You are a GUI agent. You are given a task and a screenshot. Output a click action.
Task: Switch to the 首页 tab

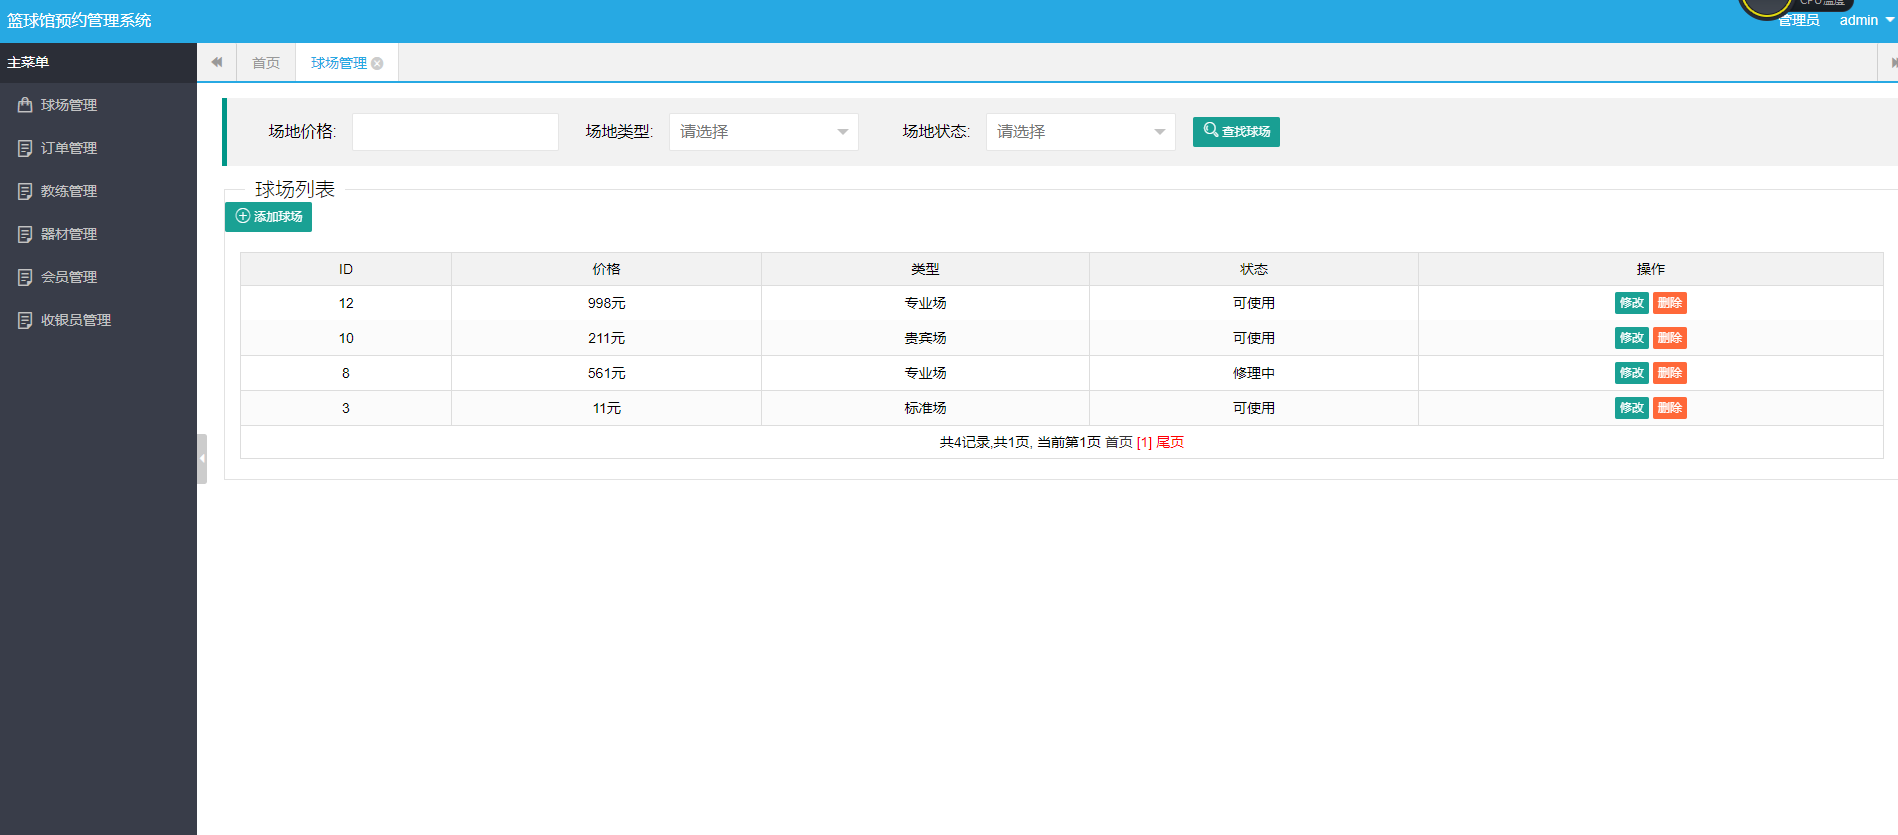pos(266,63)
